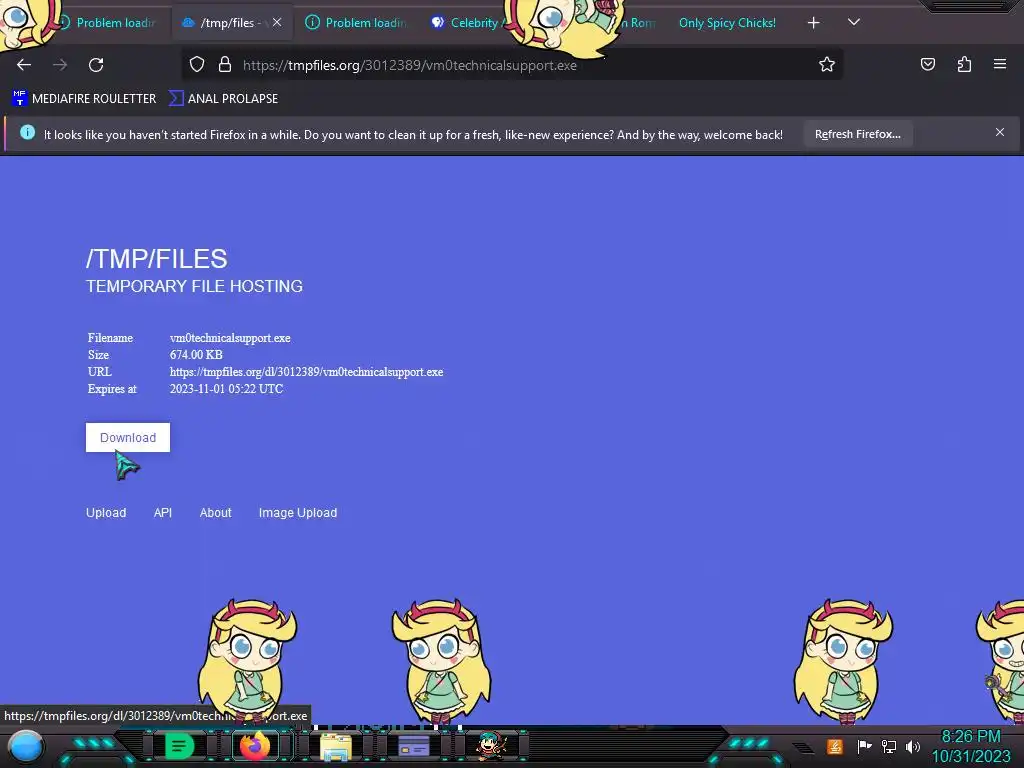Open the Image Upload footer link

pos(298,513)
